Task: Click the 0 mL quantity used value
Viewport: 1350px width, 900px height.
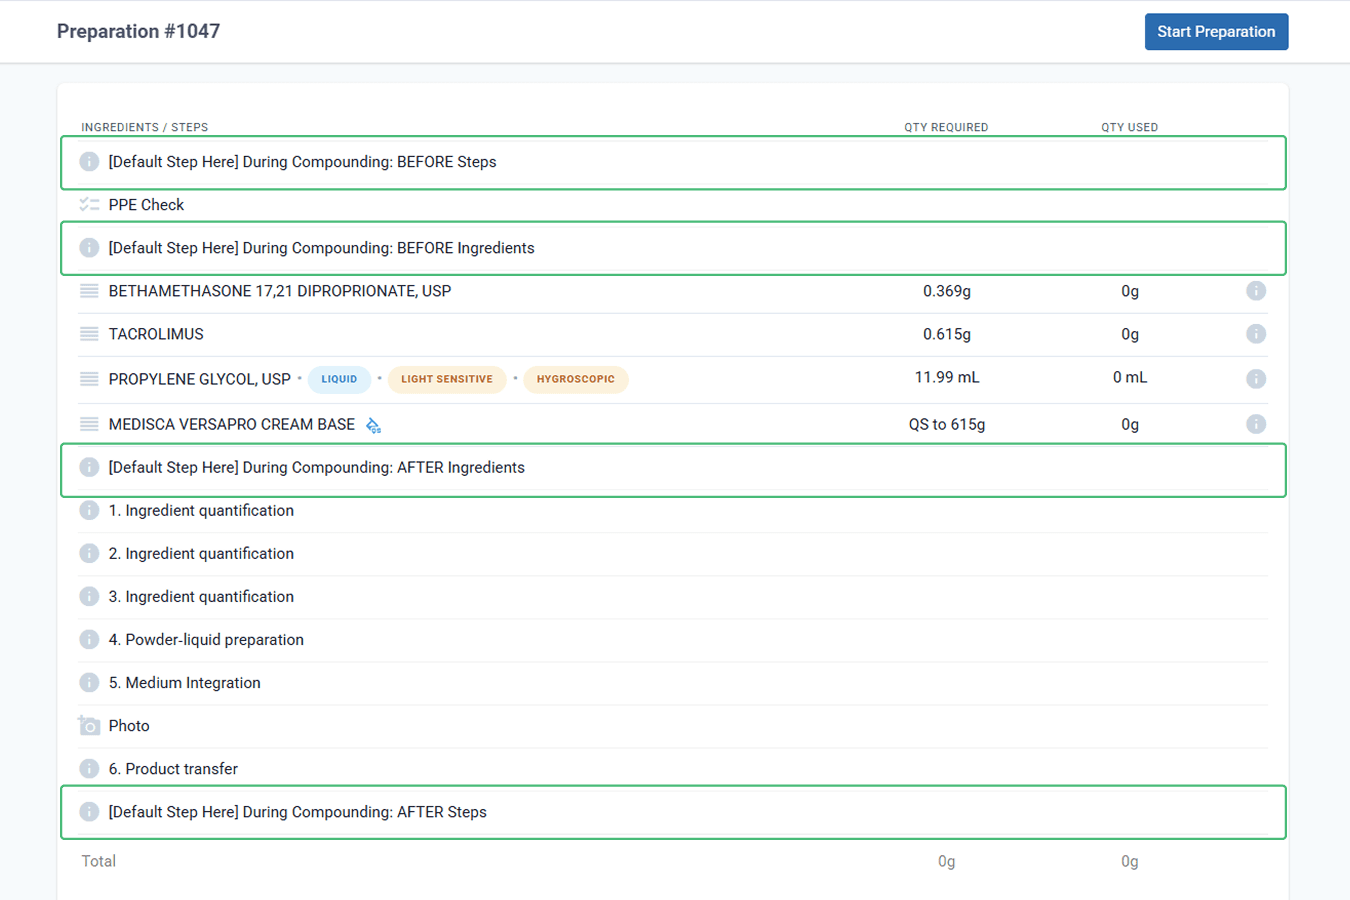Action: [1130, 377]
